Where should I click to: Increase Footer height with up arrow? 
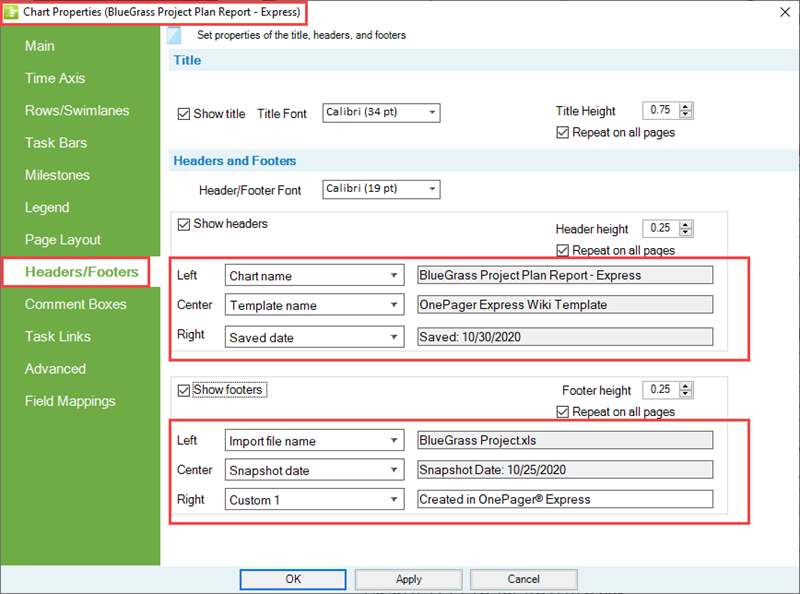pos(686,386)
